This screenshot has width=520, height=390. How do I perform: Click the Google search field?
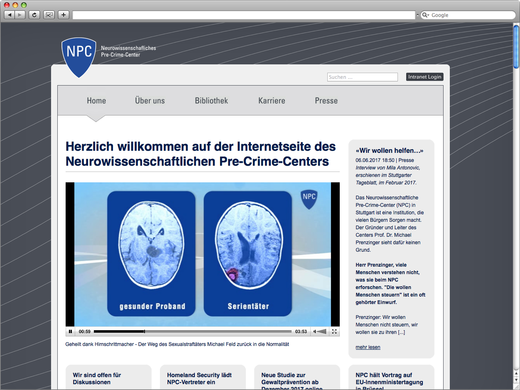(468, 15)
